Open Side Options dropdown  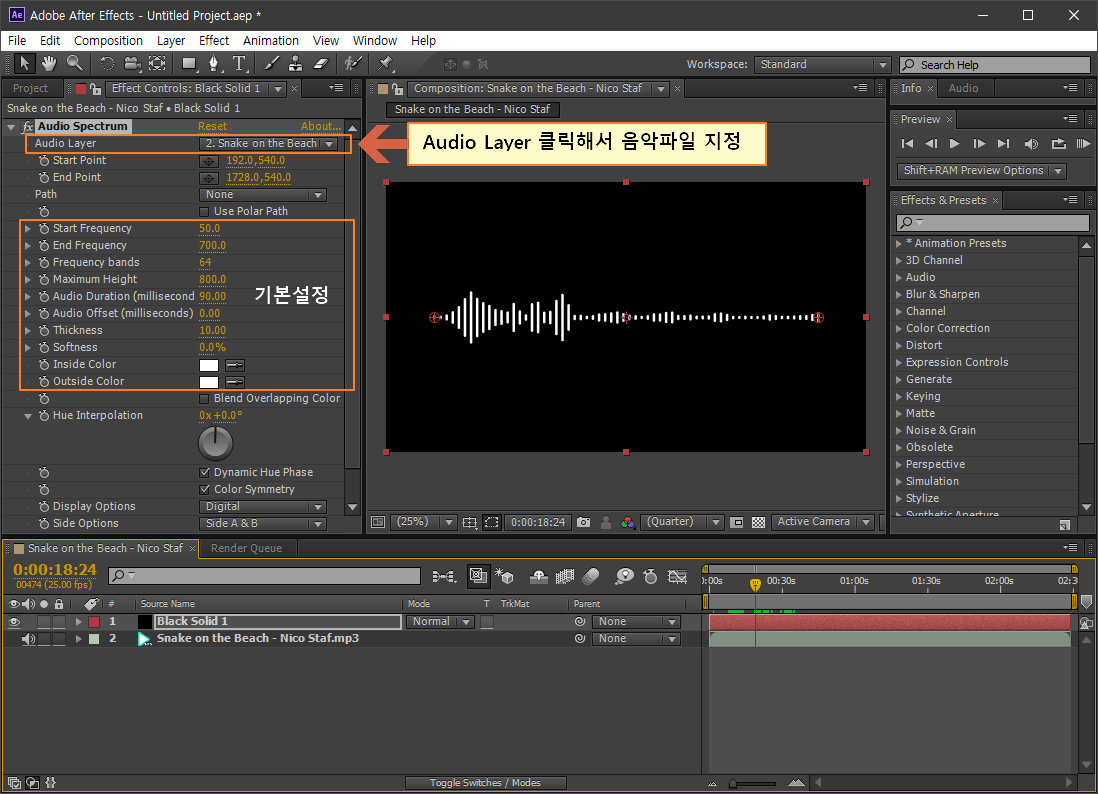pyautogui.click(x=263, y=524)
